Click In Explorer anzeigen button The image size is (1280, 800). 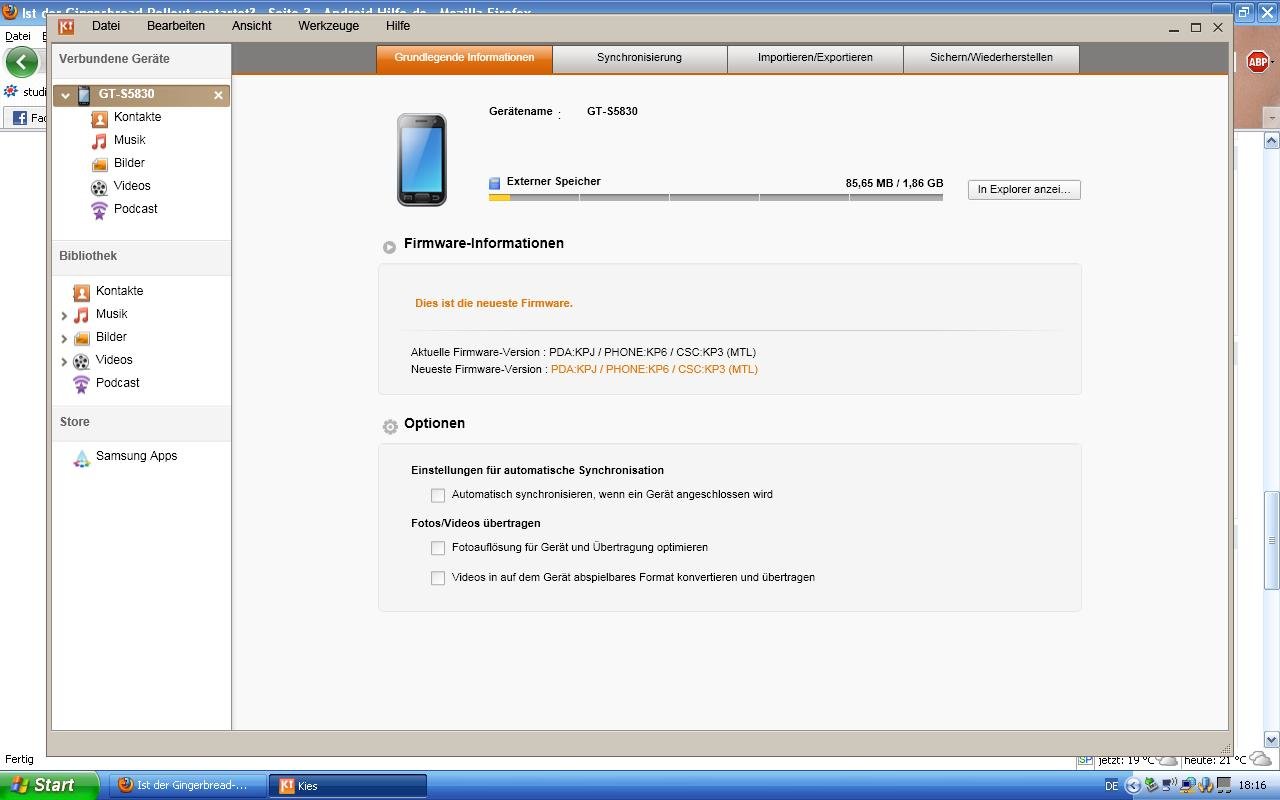1024,189
